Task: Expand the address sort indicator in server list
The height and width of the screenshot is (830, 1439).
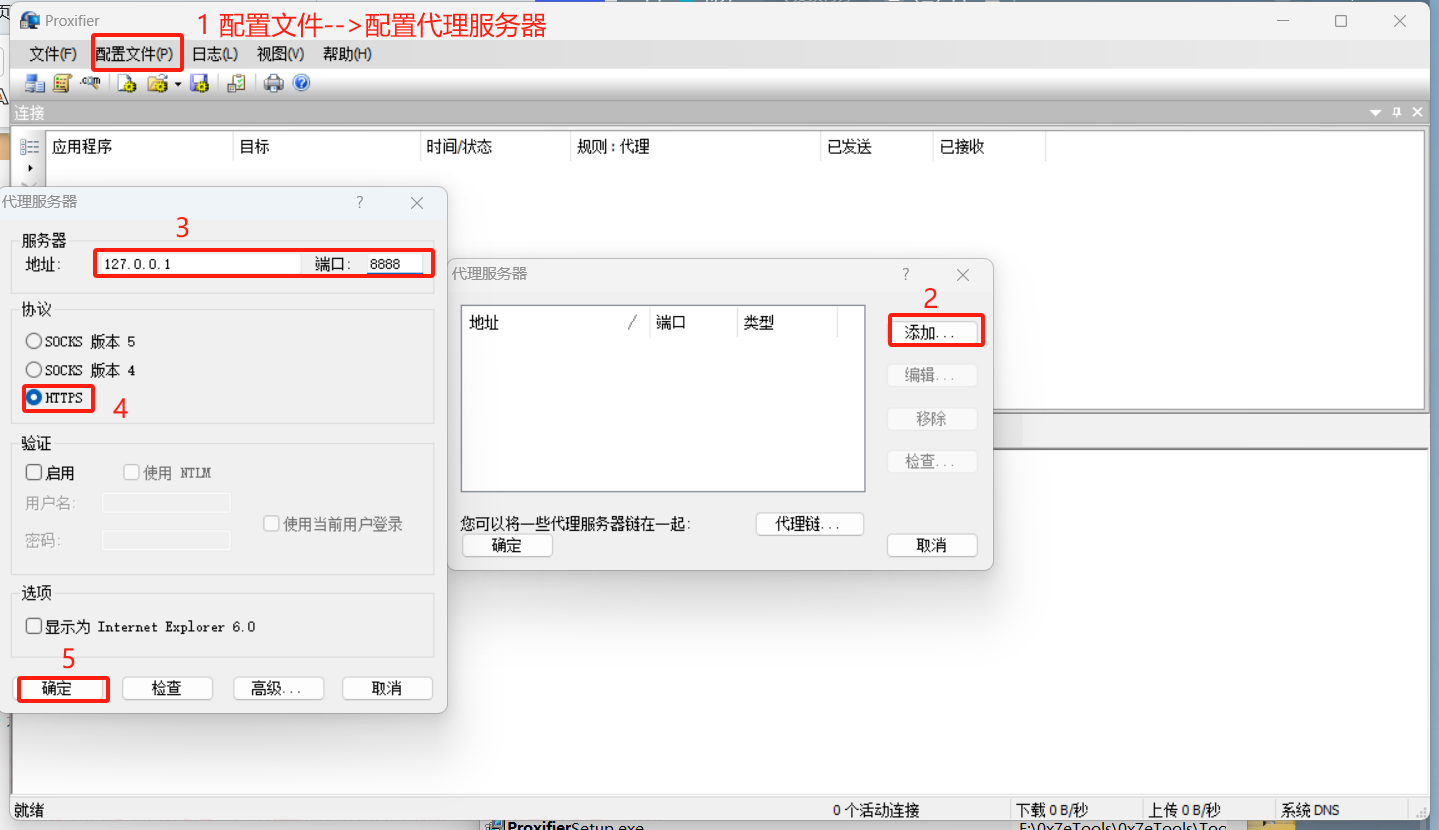Action: pos(632,322)
